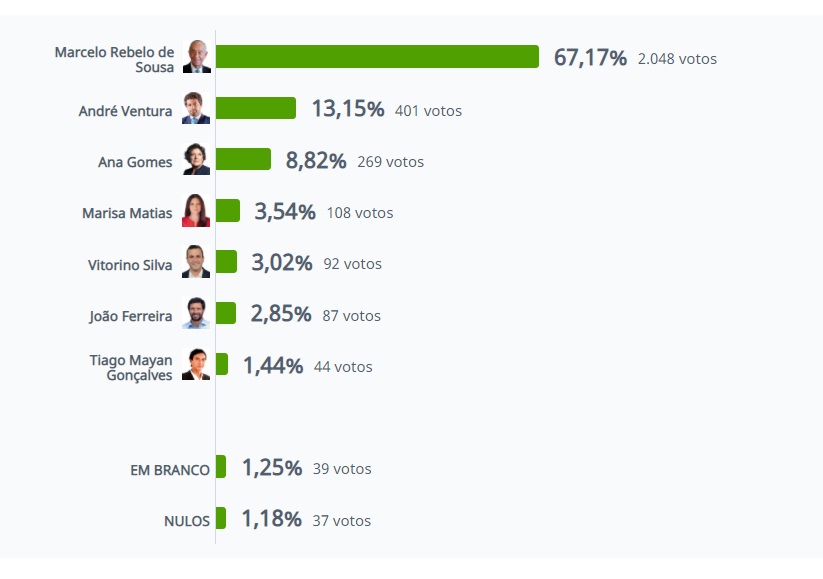This screenshot has width=823, height=579.
Task: Click André Ventura's portrait thumbnail
Action: [x=196, y=109]
